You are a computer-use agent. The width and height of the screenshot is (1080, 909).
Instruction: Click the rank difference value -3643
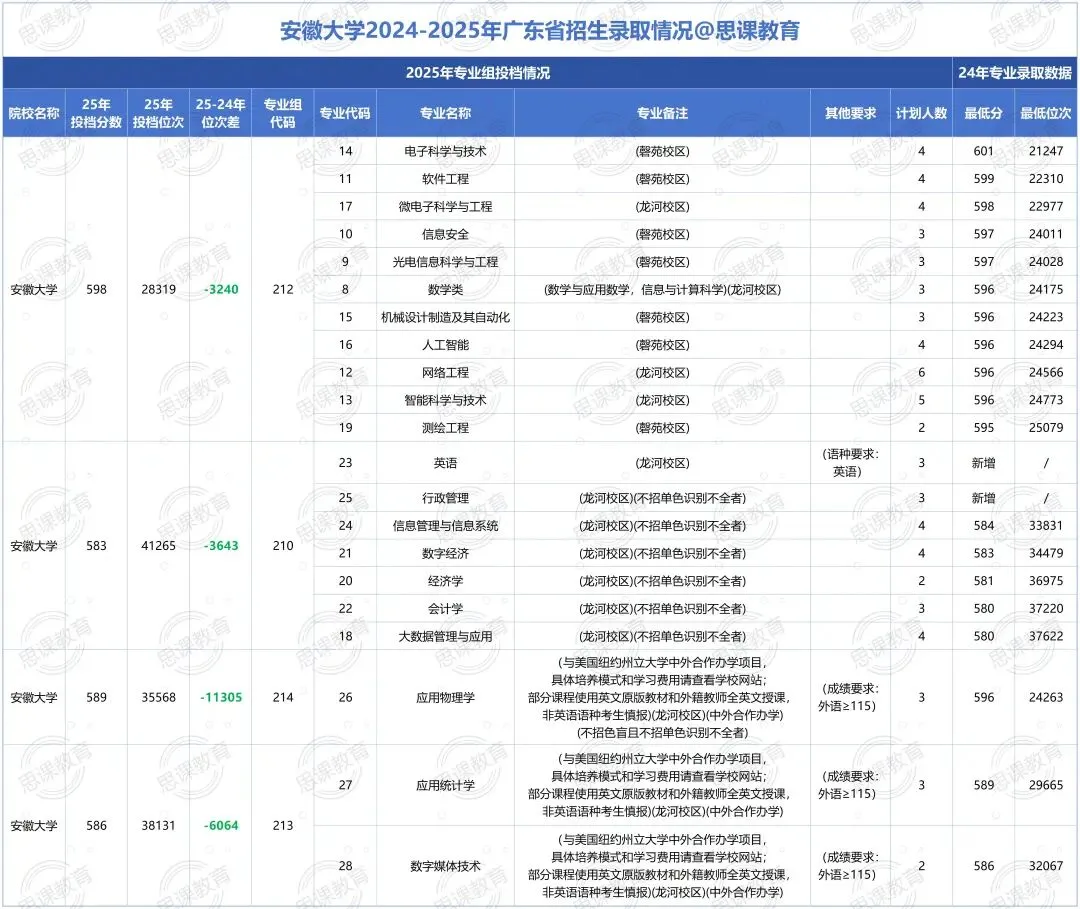click(x=221, y=545)
